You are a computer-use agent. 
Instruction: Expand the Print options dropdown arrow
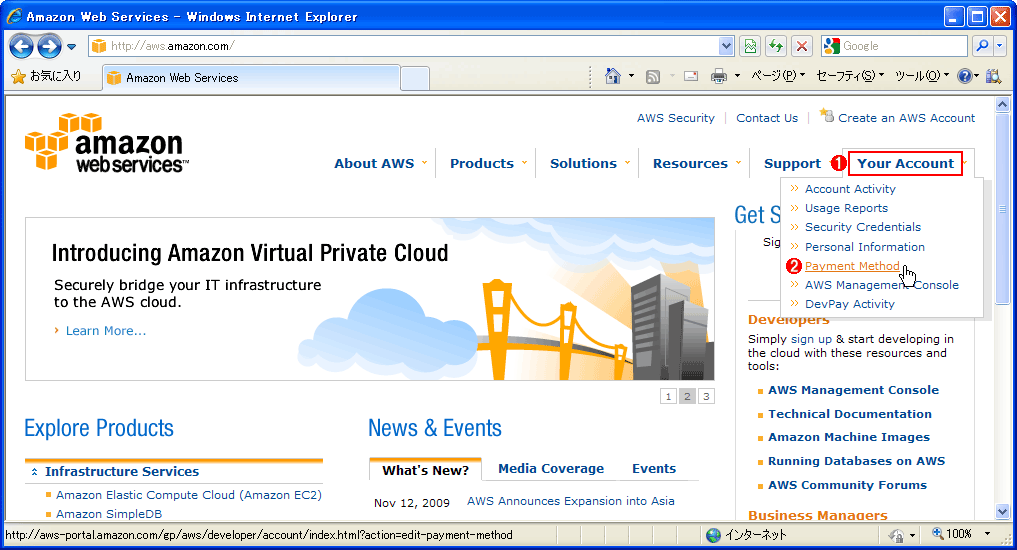[737, 77]
